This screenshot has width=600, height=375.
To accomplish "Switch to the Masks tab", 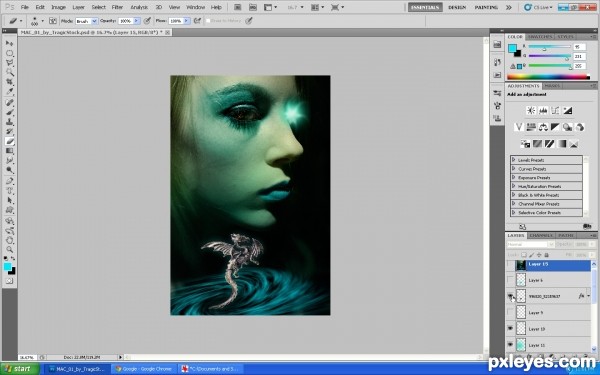I will coord(552,86).
